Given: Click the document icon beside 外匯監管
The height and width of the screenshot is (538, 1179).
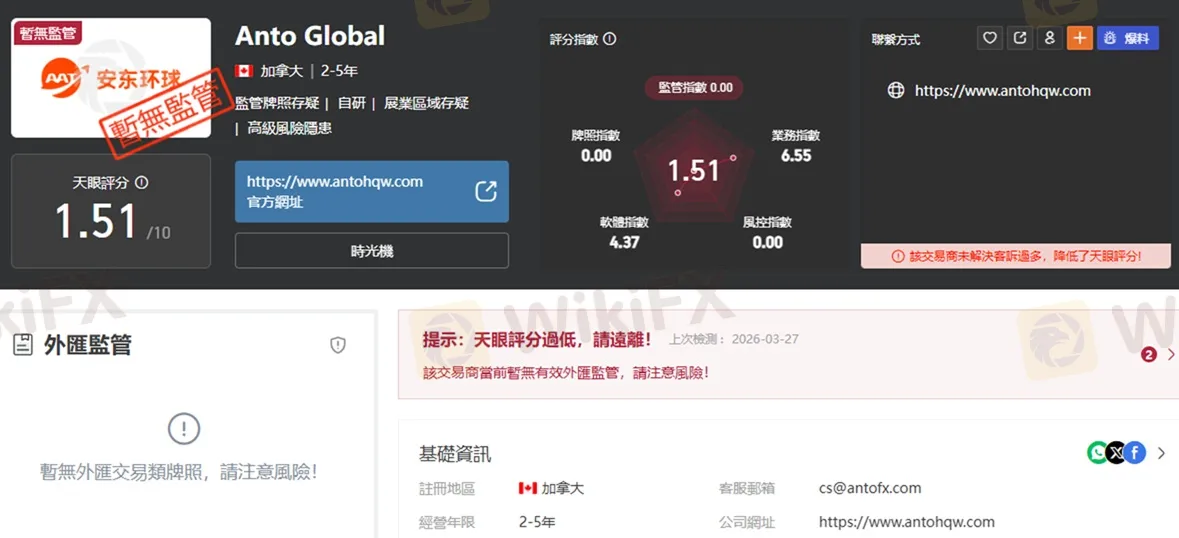Looking at the screenshot, I should (23, 346).
